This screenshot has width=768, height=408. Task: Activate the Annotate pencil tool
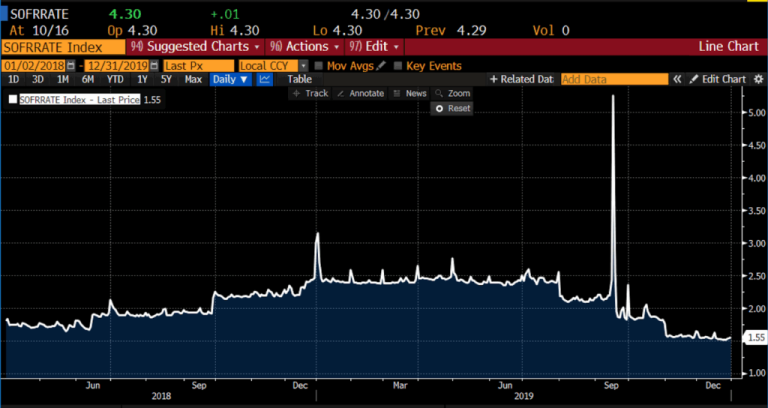pos(360,93)
